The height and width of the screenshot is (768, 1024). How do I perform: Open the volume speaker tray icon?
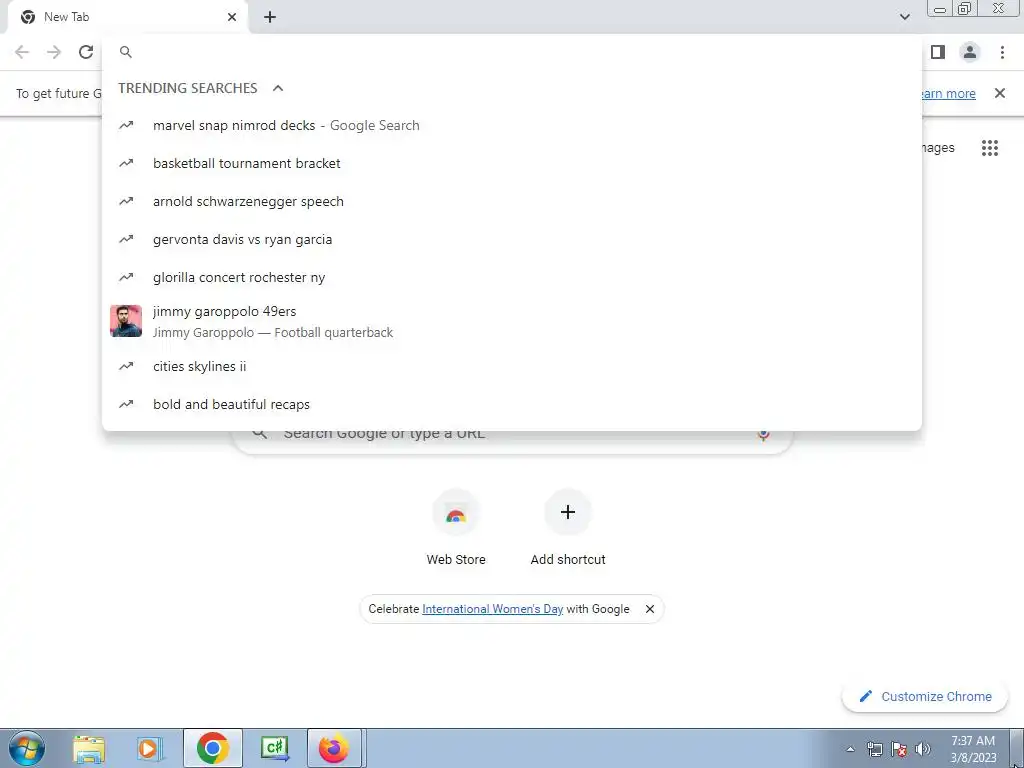[x=923, y=749]
